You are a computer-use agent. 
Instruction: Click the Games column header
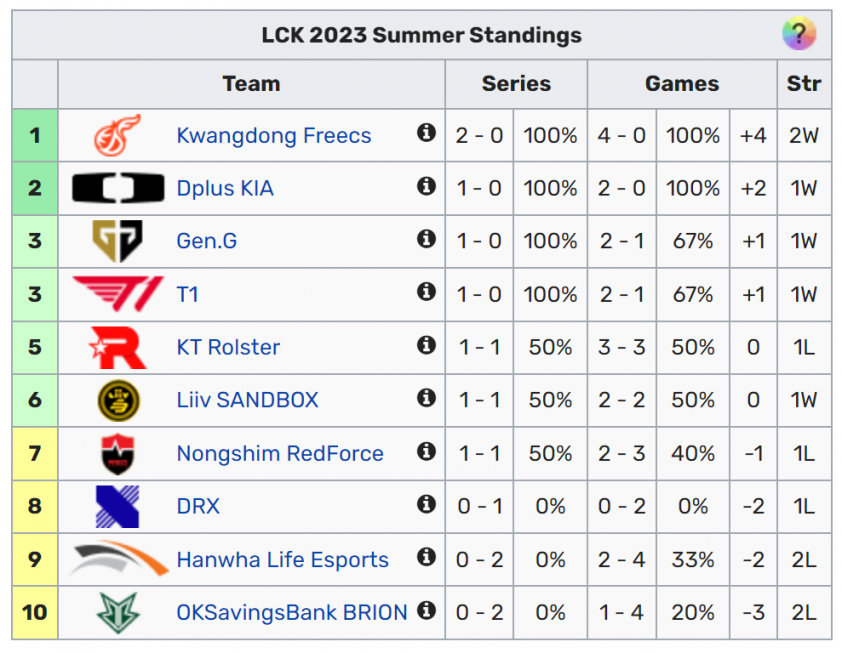tap(681, 84)
